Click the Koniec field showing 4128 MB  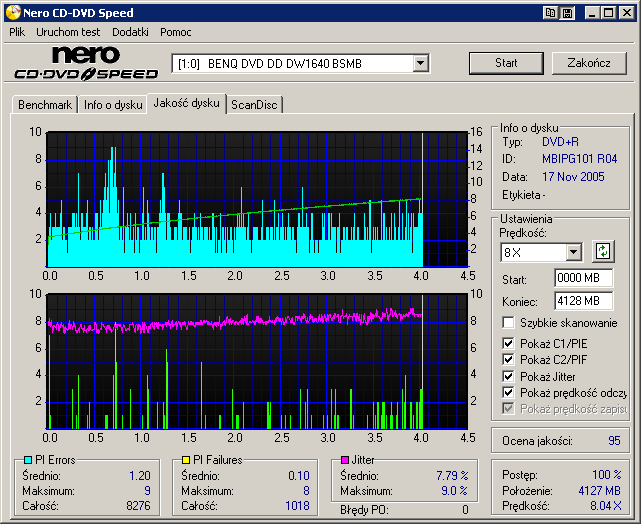coord(583,301)
